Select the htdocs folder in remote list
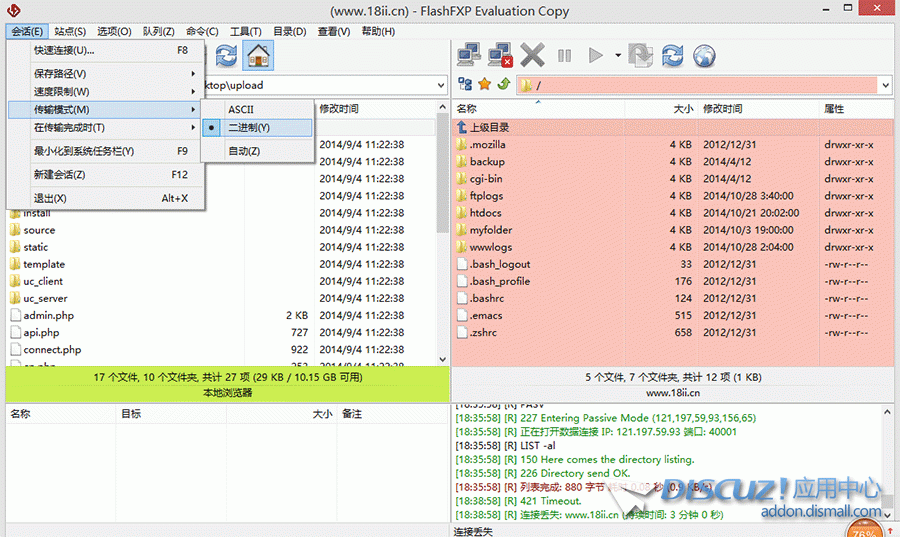Viewport: 900px width, 537px height. [x=486, y=213]
